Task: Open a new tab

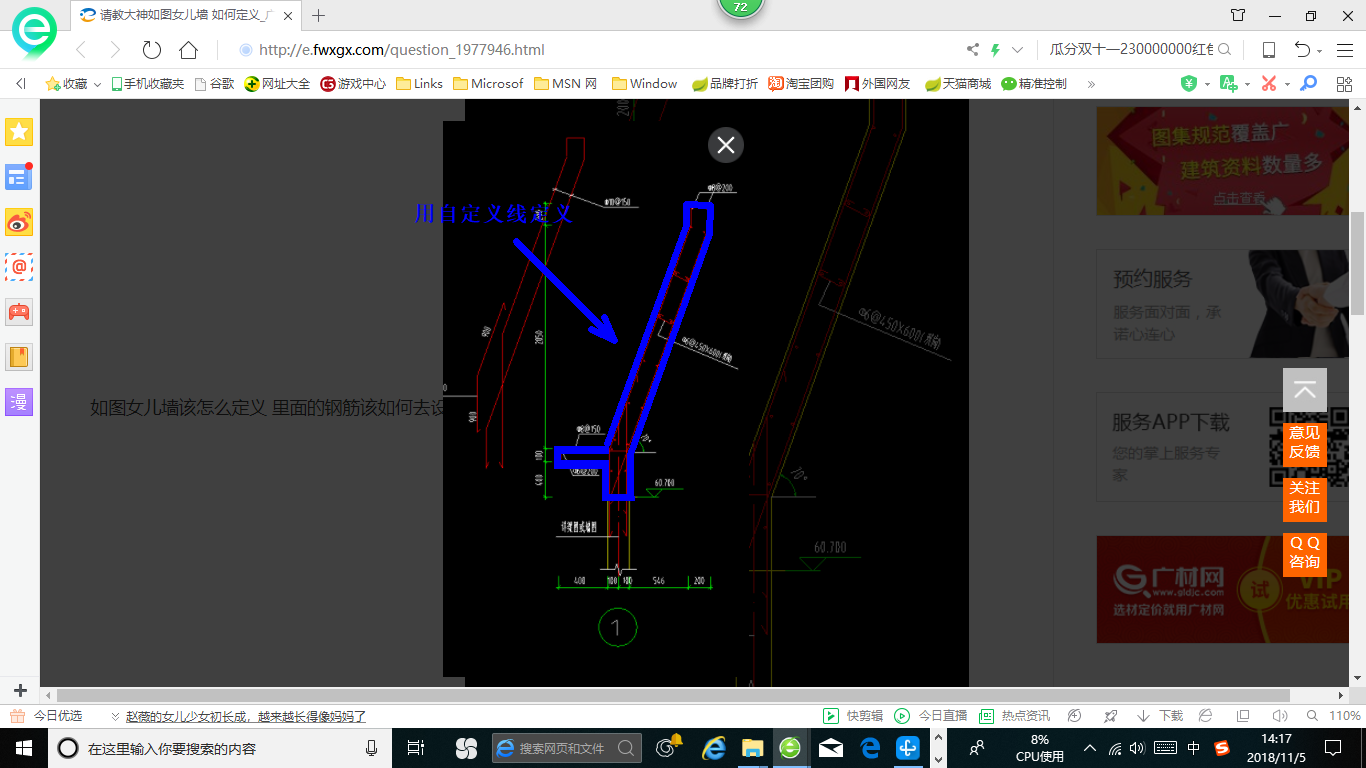Action: [319, 15]
